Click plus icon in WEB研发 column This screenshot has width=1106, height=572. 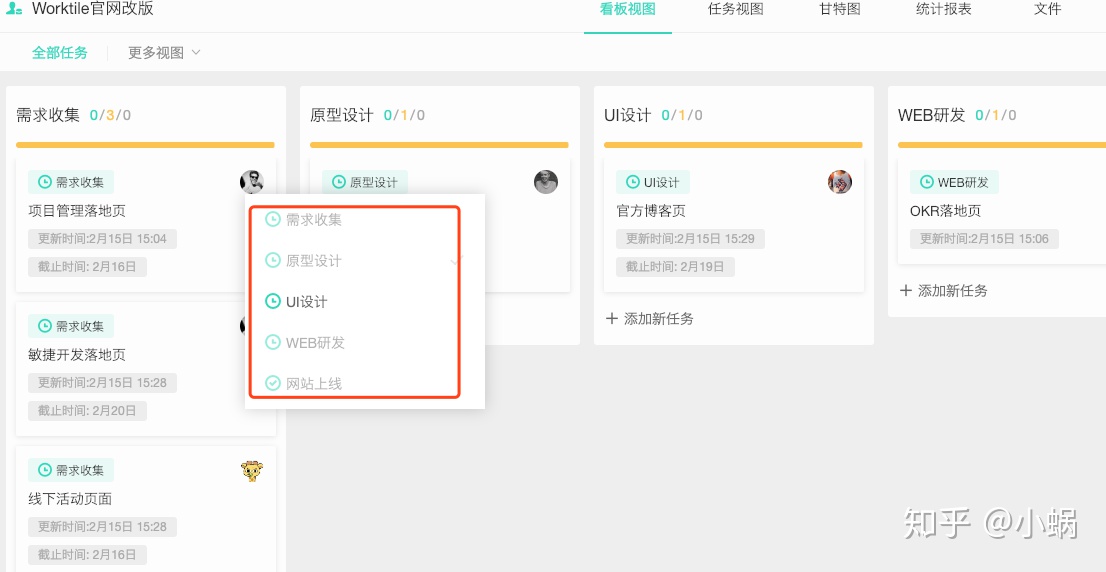[x=906, y=291]
